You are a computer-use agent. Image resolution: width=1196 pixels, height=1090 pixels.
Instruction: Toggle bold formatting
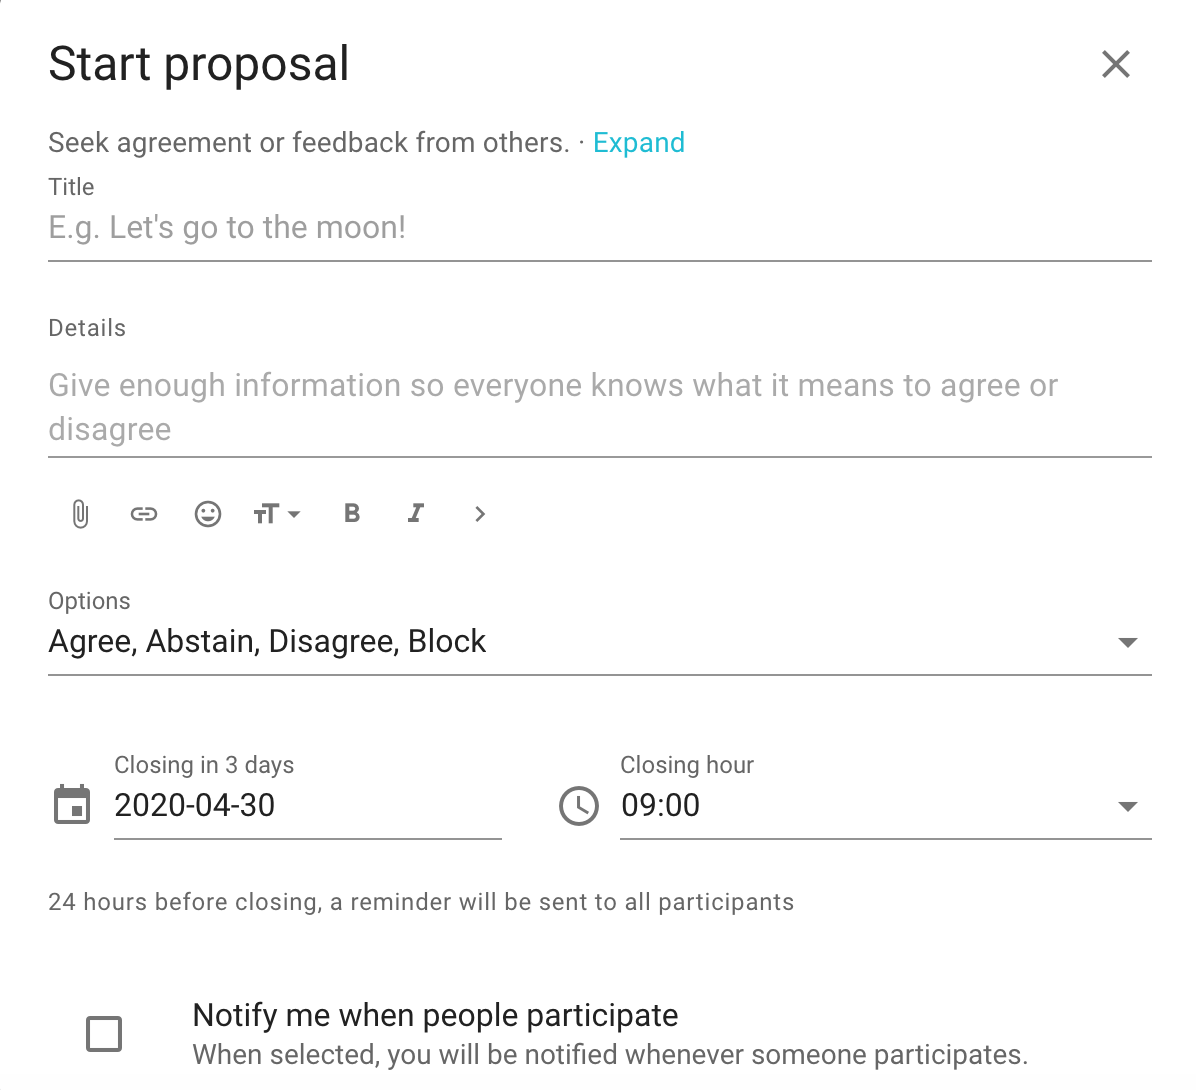click(x=352, y=514)
